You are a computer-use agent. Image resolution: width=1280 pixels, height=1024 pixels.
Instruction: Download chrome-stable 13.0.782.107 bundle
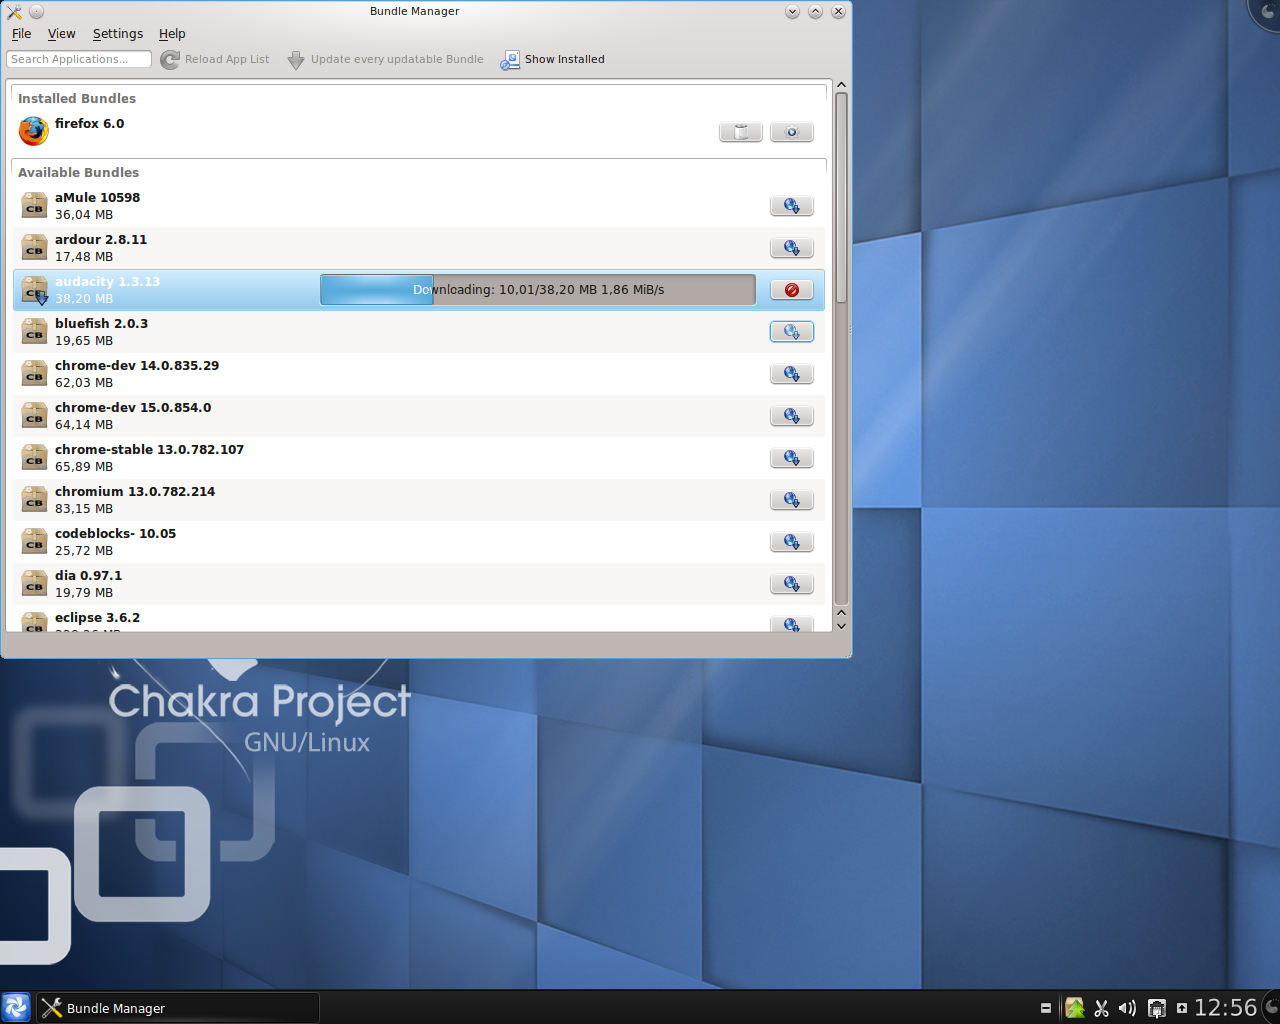coord(792,458)
